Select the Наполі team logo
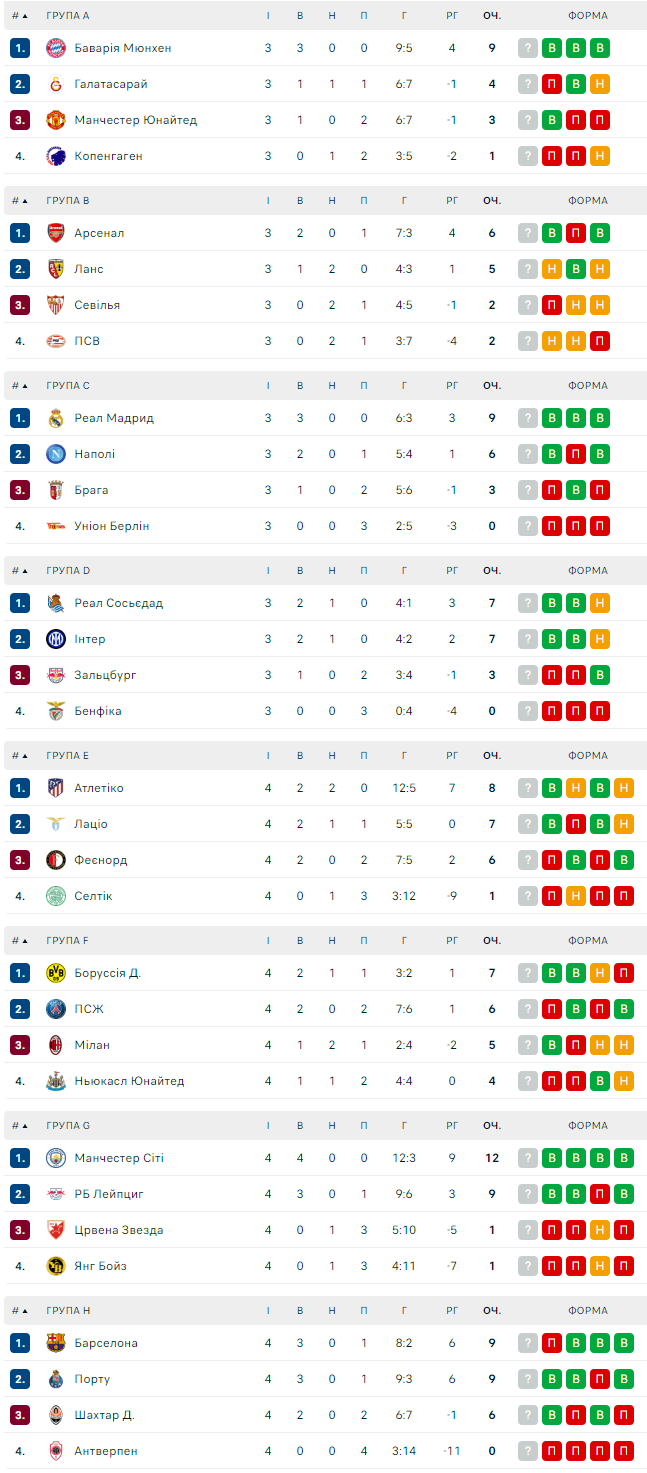 coord(56,454)
